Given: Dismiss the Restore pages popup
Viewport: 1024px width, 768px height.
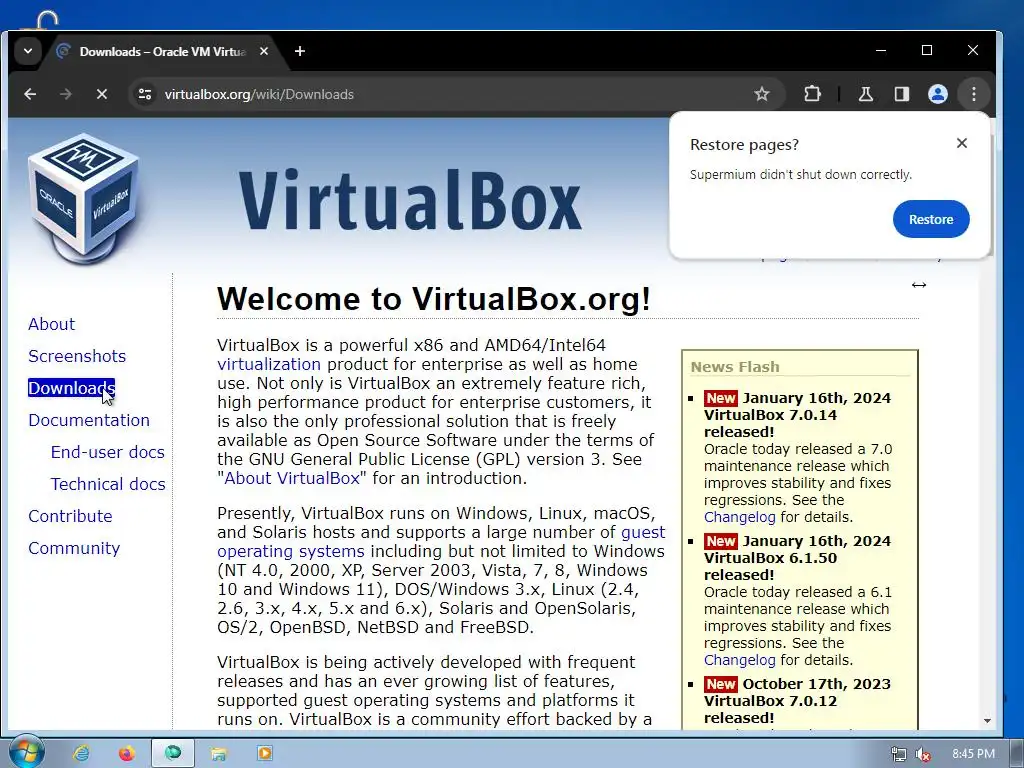Looking at the screenshot, I should pos(961,143).
